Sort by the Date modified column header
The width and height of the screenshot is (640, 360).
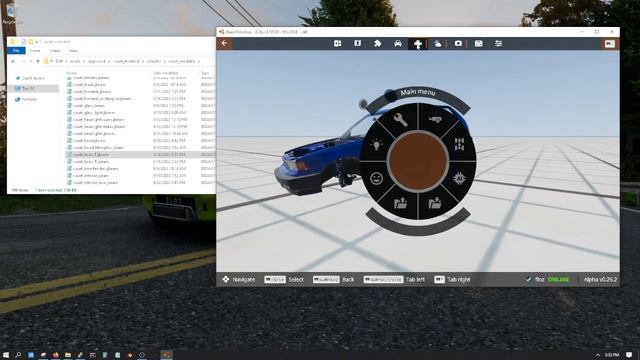pyautogui.click(x=165, y=73)
